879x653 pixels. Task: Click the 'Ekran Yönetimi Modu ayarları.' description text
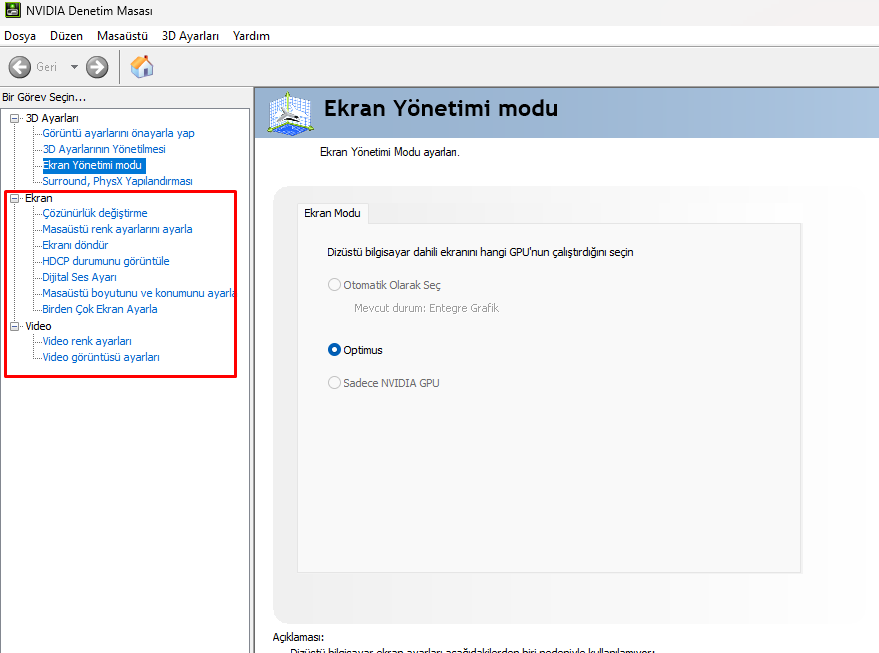[x=390, y=152]
